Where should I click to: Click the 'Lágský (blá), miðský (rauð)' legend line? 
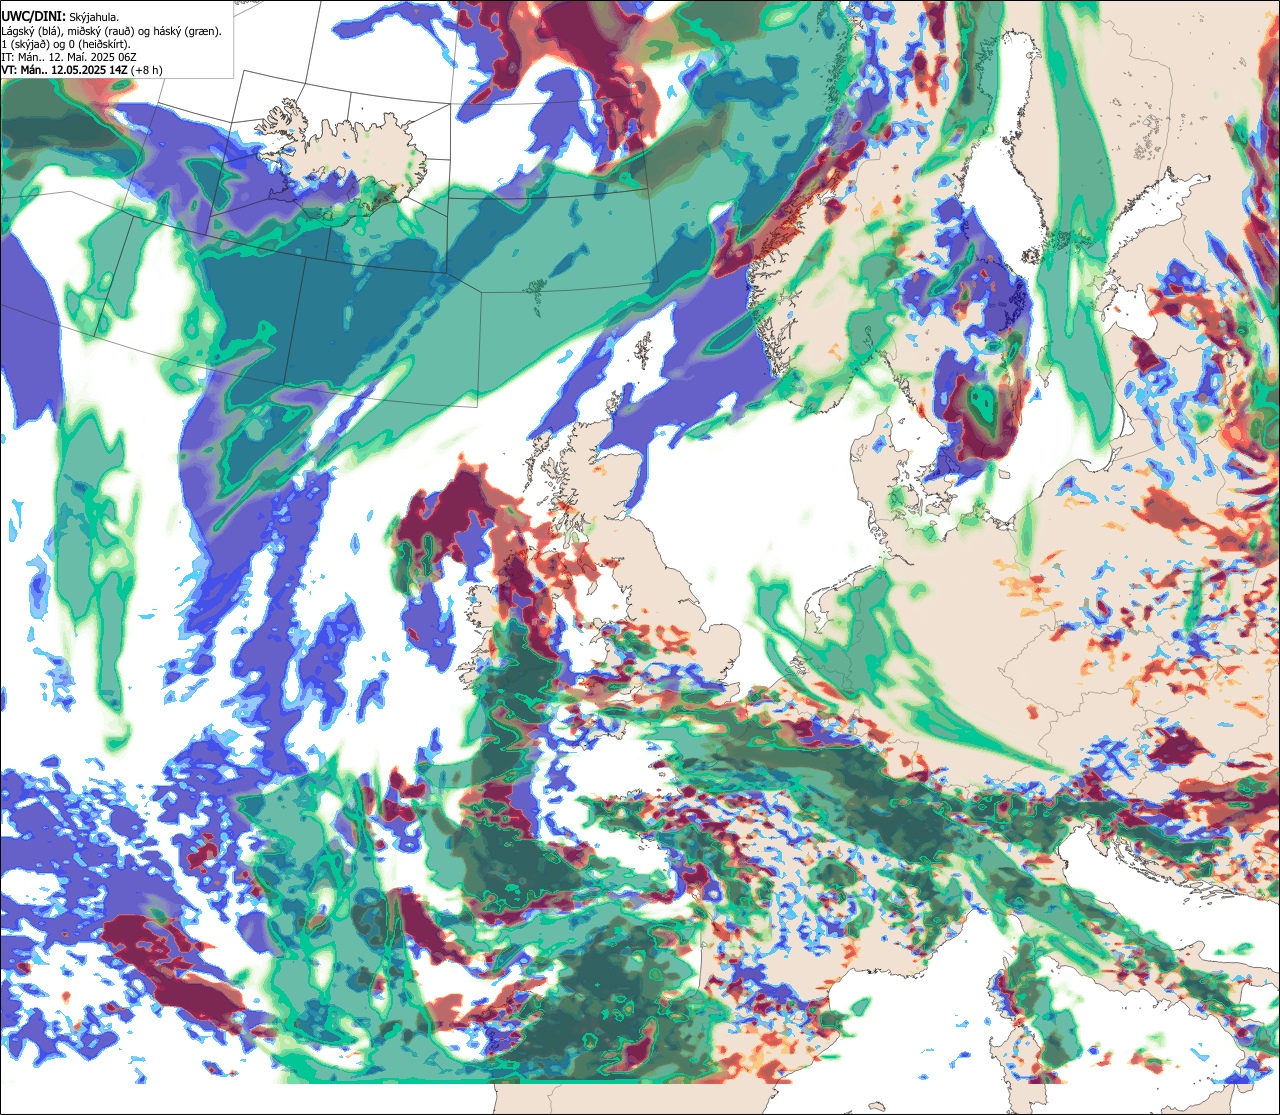point(112,30)
